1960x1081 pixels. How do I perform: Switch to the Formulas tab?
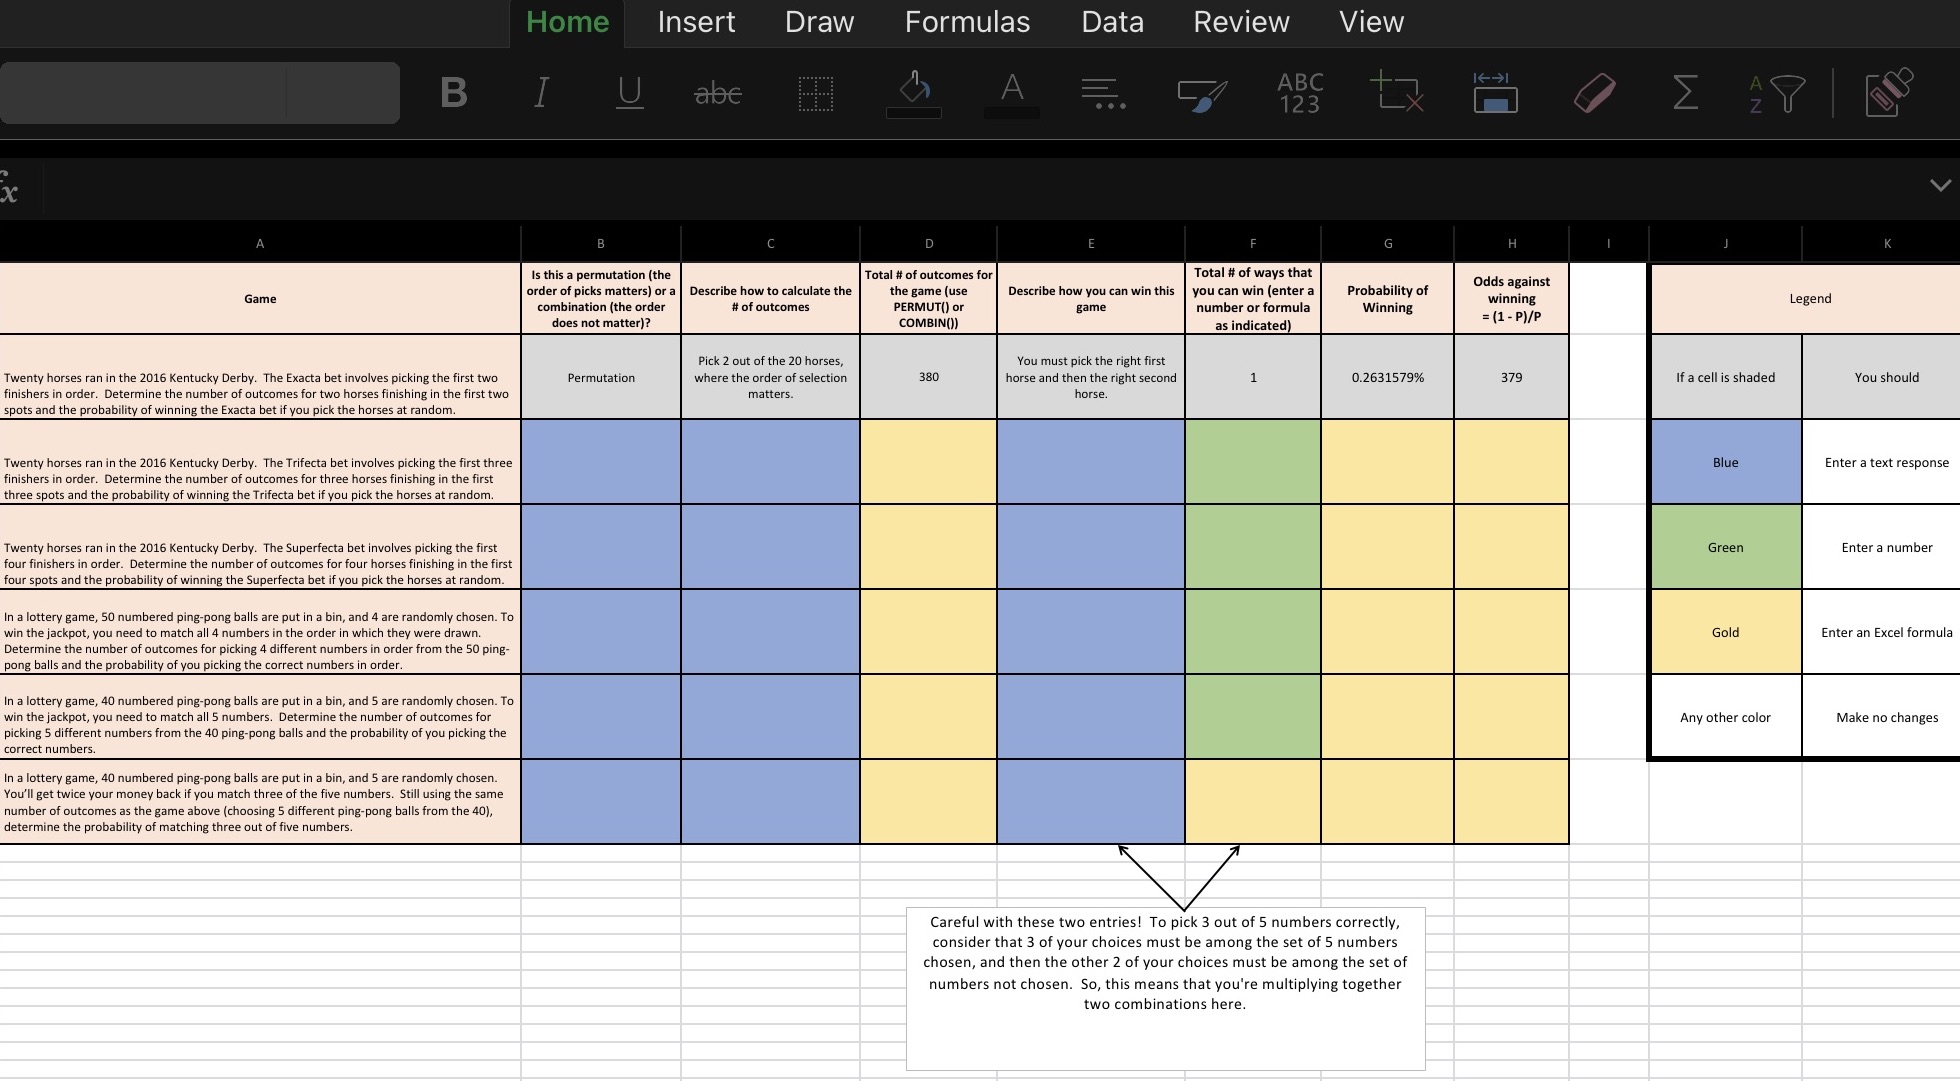[x=966, y=22]
